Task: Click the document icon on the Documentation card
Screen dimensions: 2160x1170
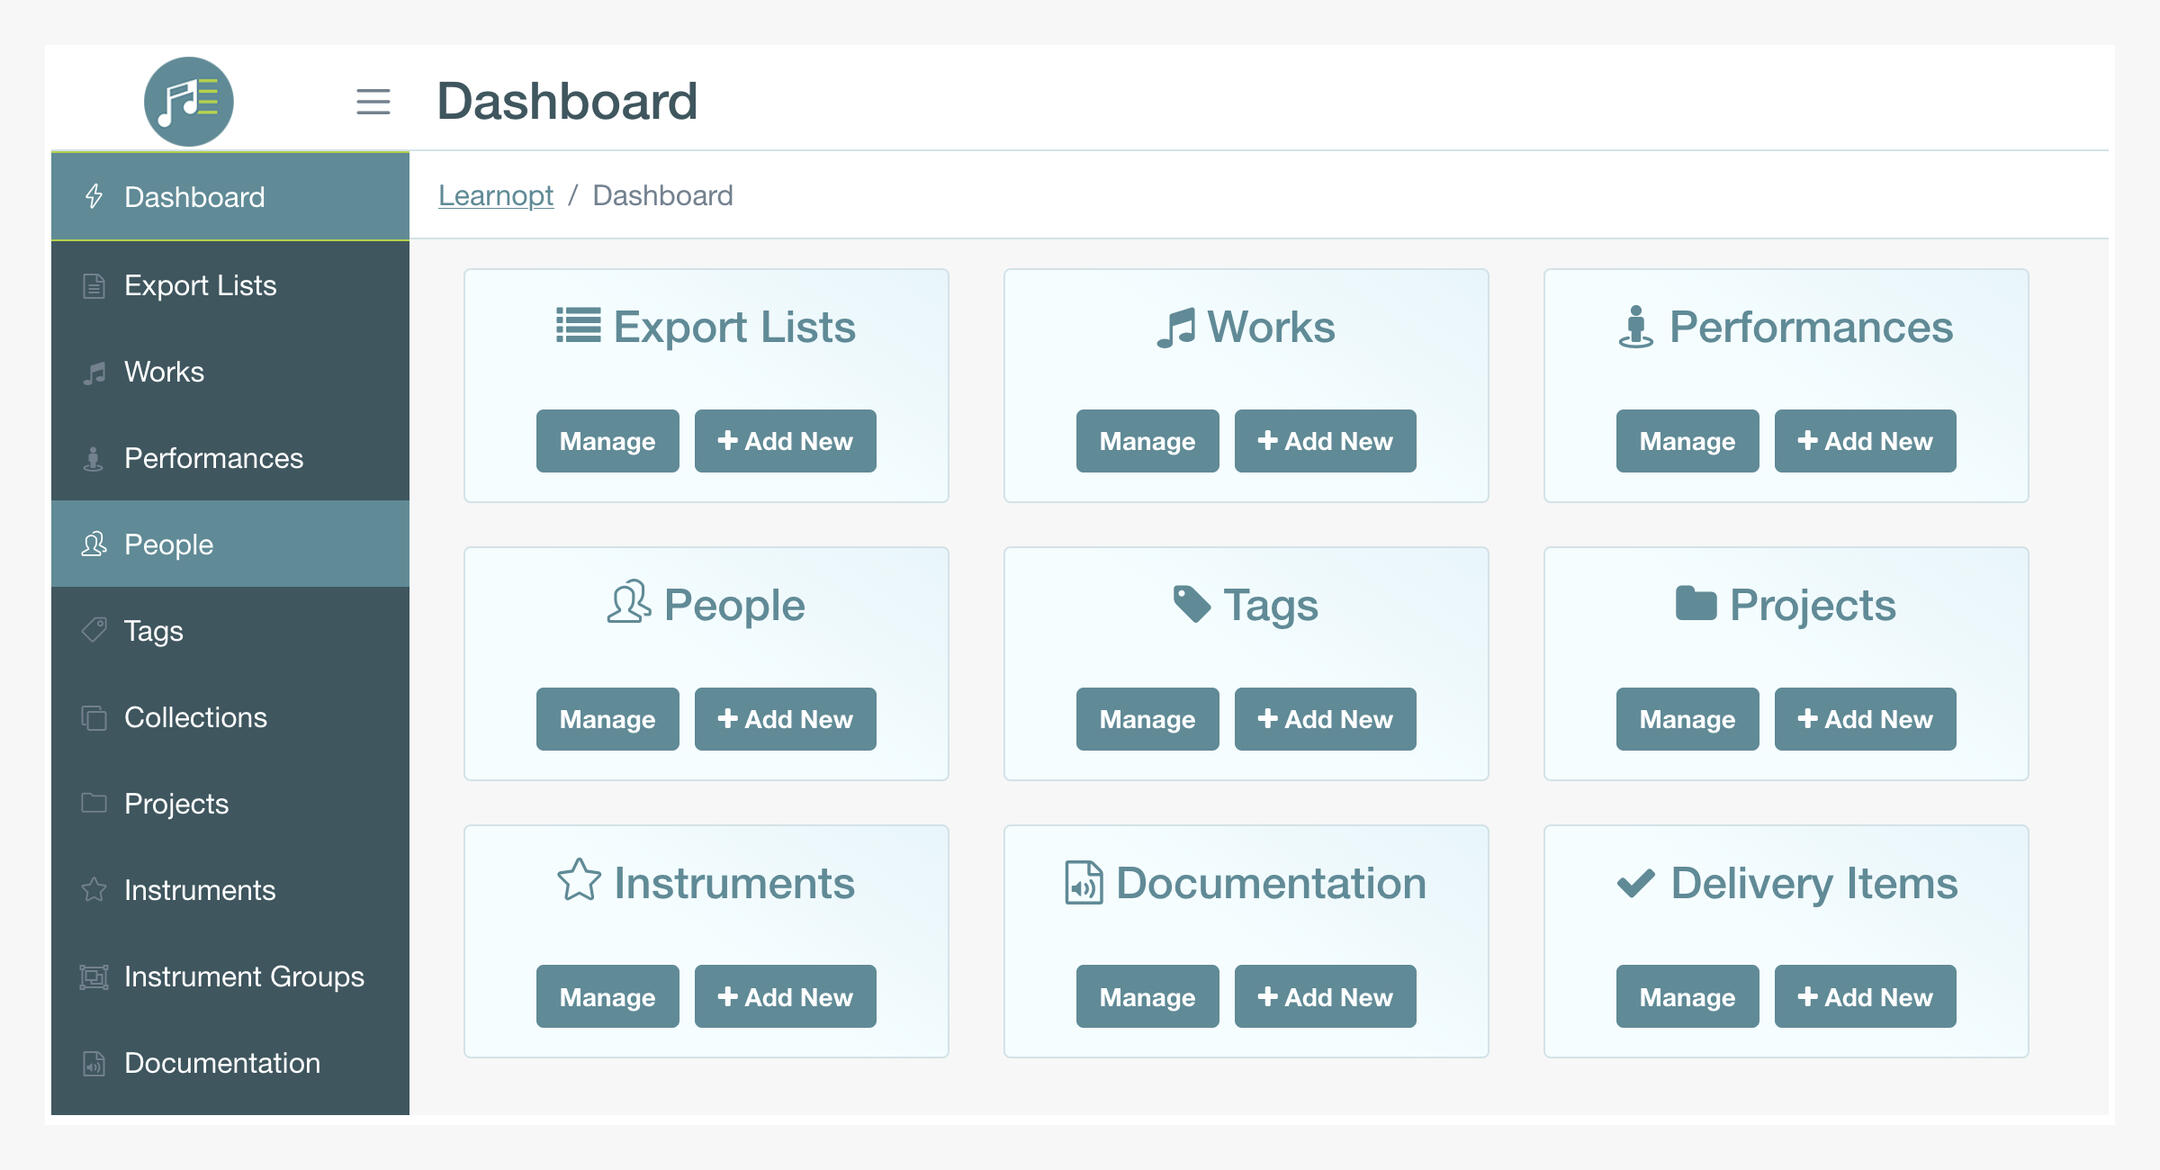Action: [x=1083, y=881]
